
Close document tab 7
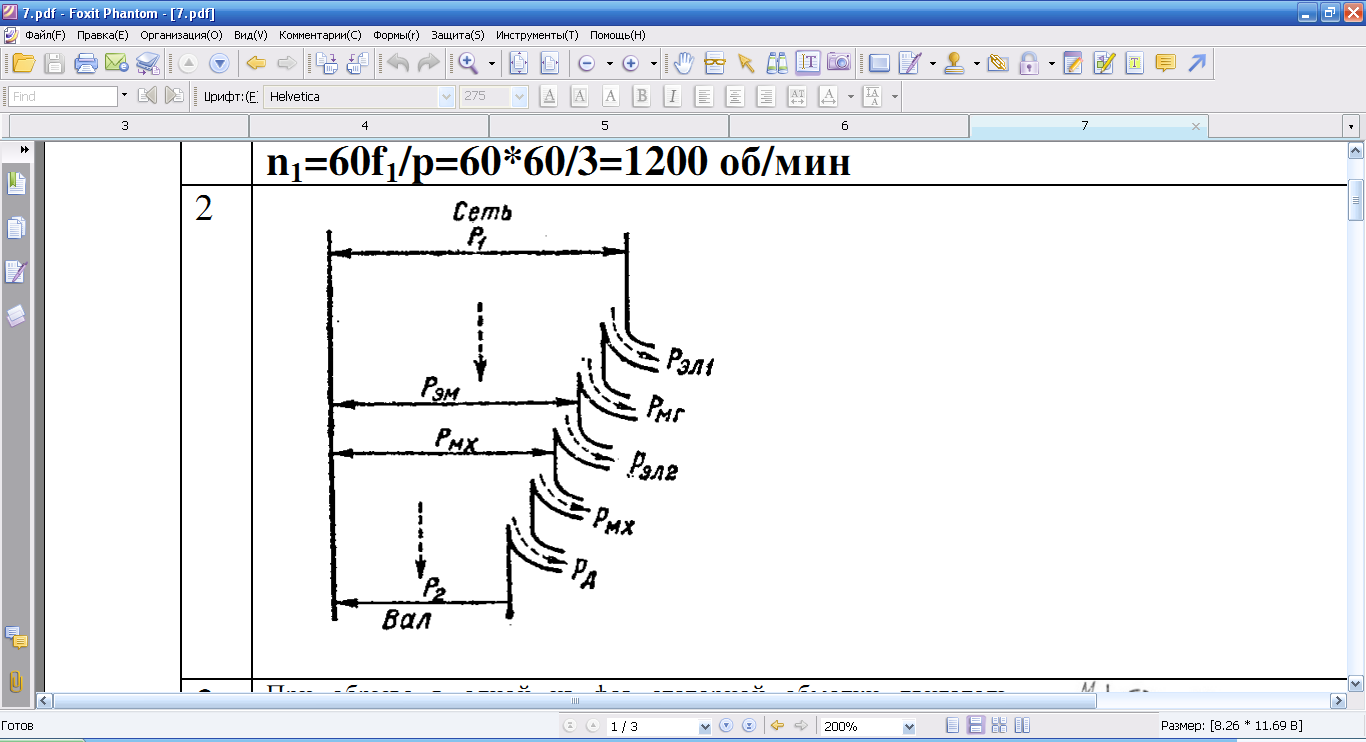coord(1197,127)
